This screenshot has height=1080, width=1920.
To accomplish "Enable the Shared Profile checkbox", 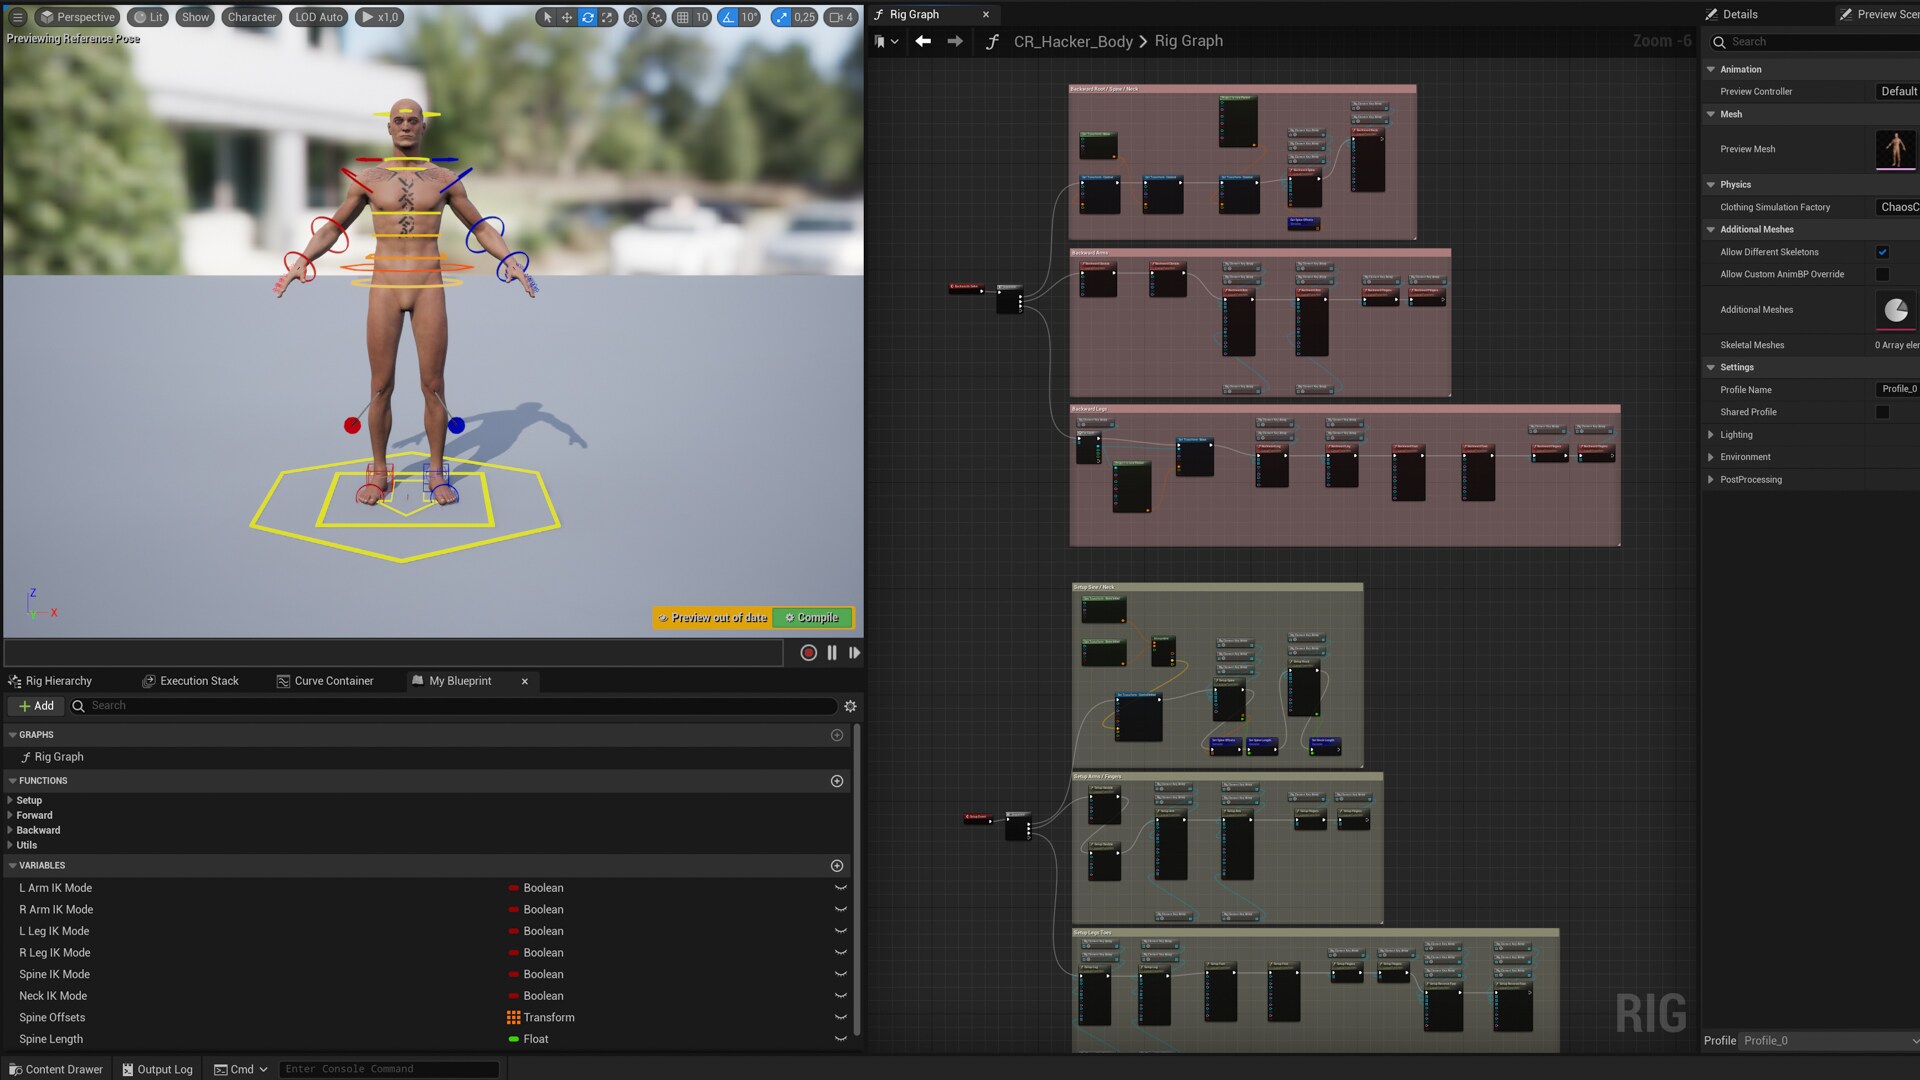I will [1882, 412].
